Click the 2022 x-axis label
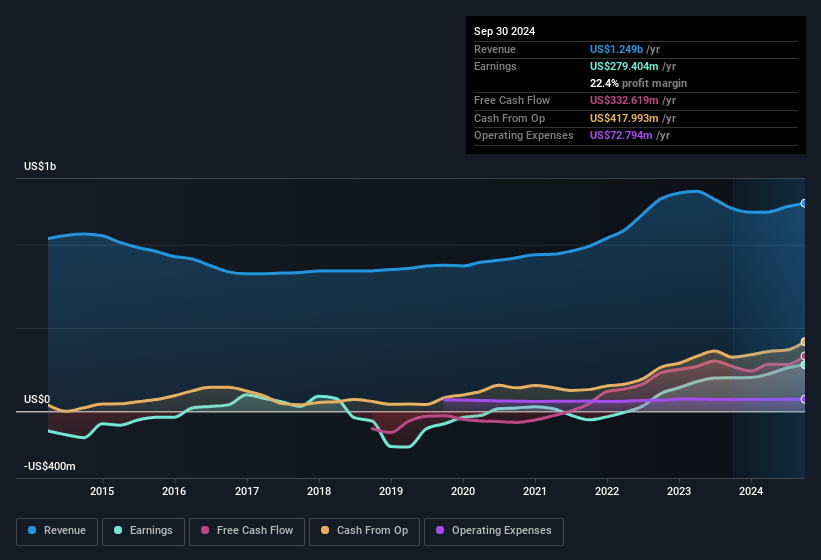The width and height of the screenshot is (821, 560). tap(607, 491)
